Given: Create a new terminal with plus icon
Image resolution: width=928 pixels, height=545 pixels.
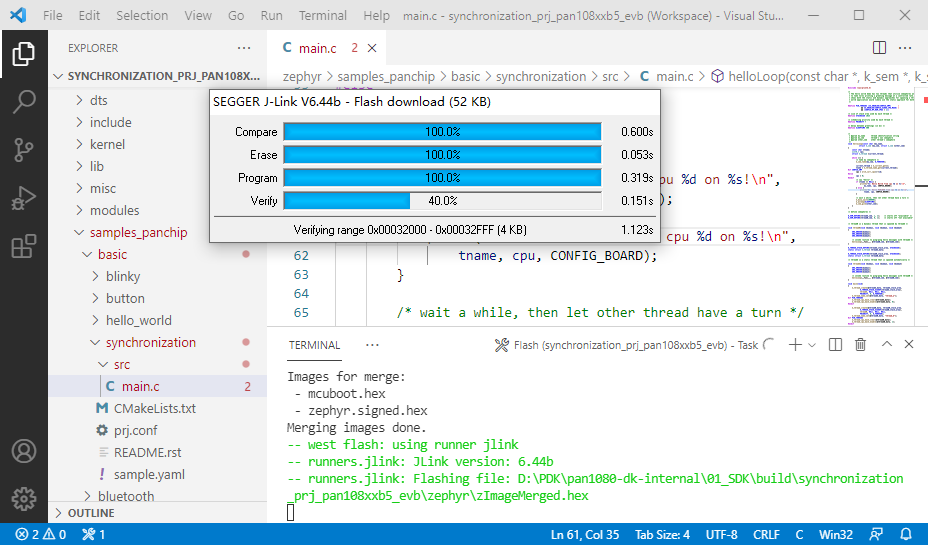Looking at the screenshot, I should pyautogui.click(x=795, y=344).
